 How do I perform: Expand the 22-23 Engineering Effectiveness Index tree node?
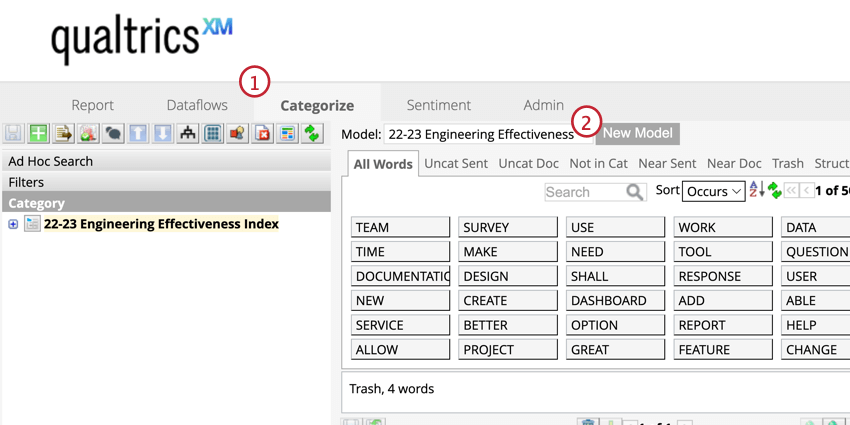coord(13,224)
